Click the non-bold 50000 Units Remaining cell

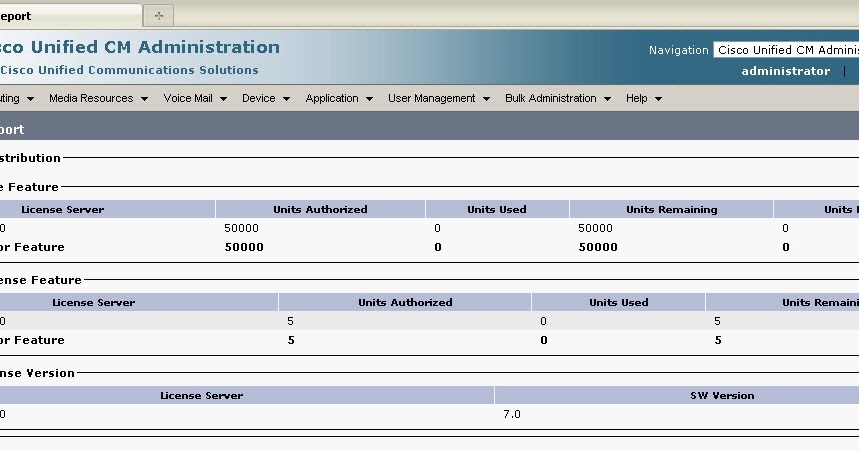(x=595, y=228)
